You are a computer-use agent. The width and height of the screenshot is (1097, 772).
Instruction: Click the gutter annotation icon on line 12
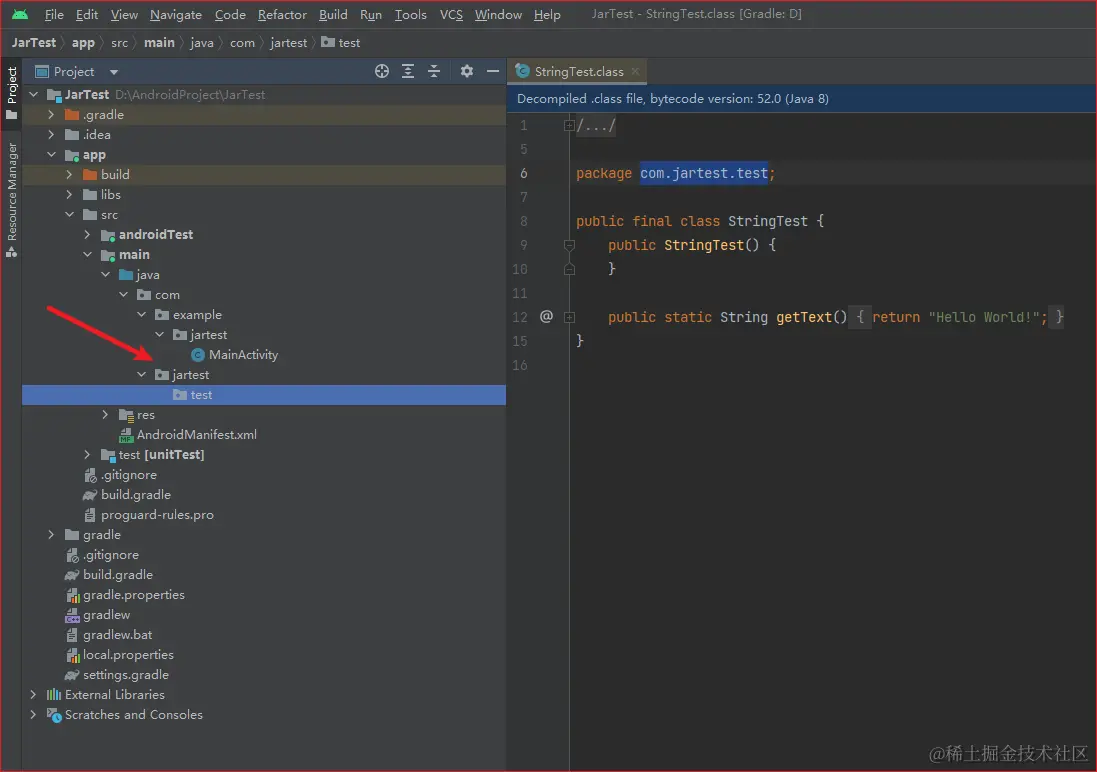(x=546, y=317)
